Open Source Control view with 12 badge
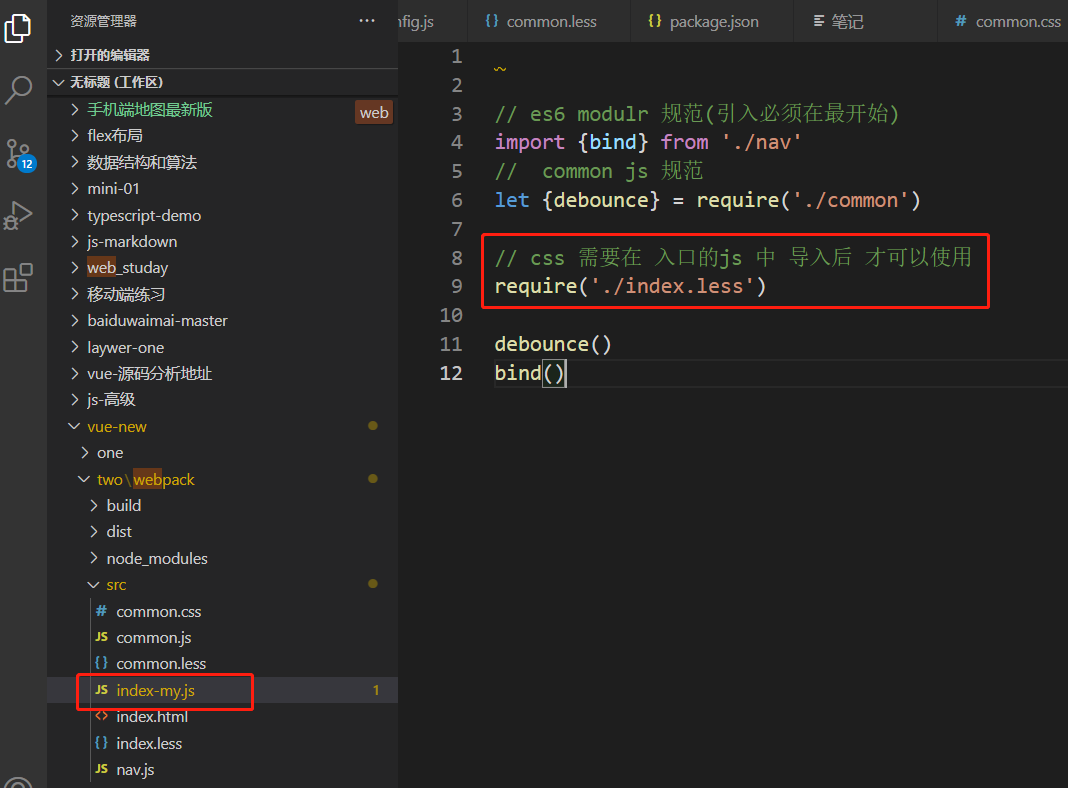The width and height of the screenshot is (1068, 788). (20, 155)
